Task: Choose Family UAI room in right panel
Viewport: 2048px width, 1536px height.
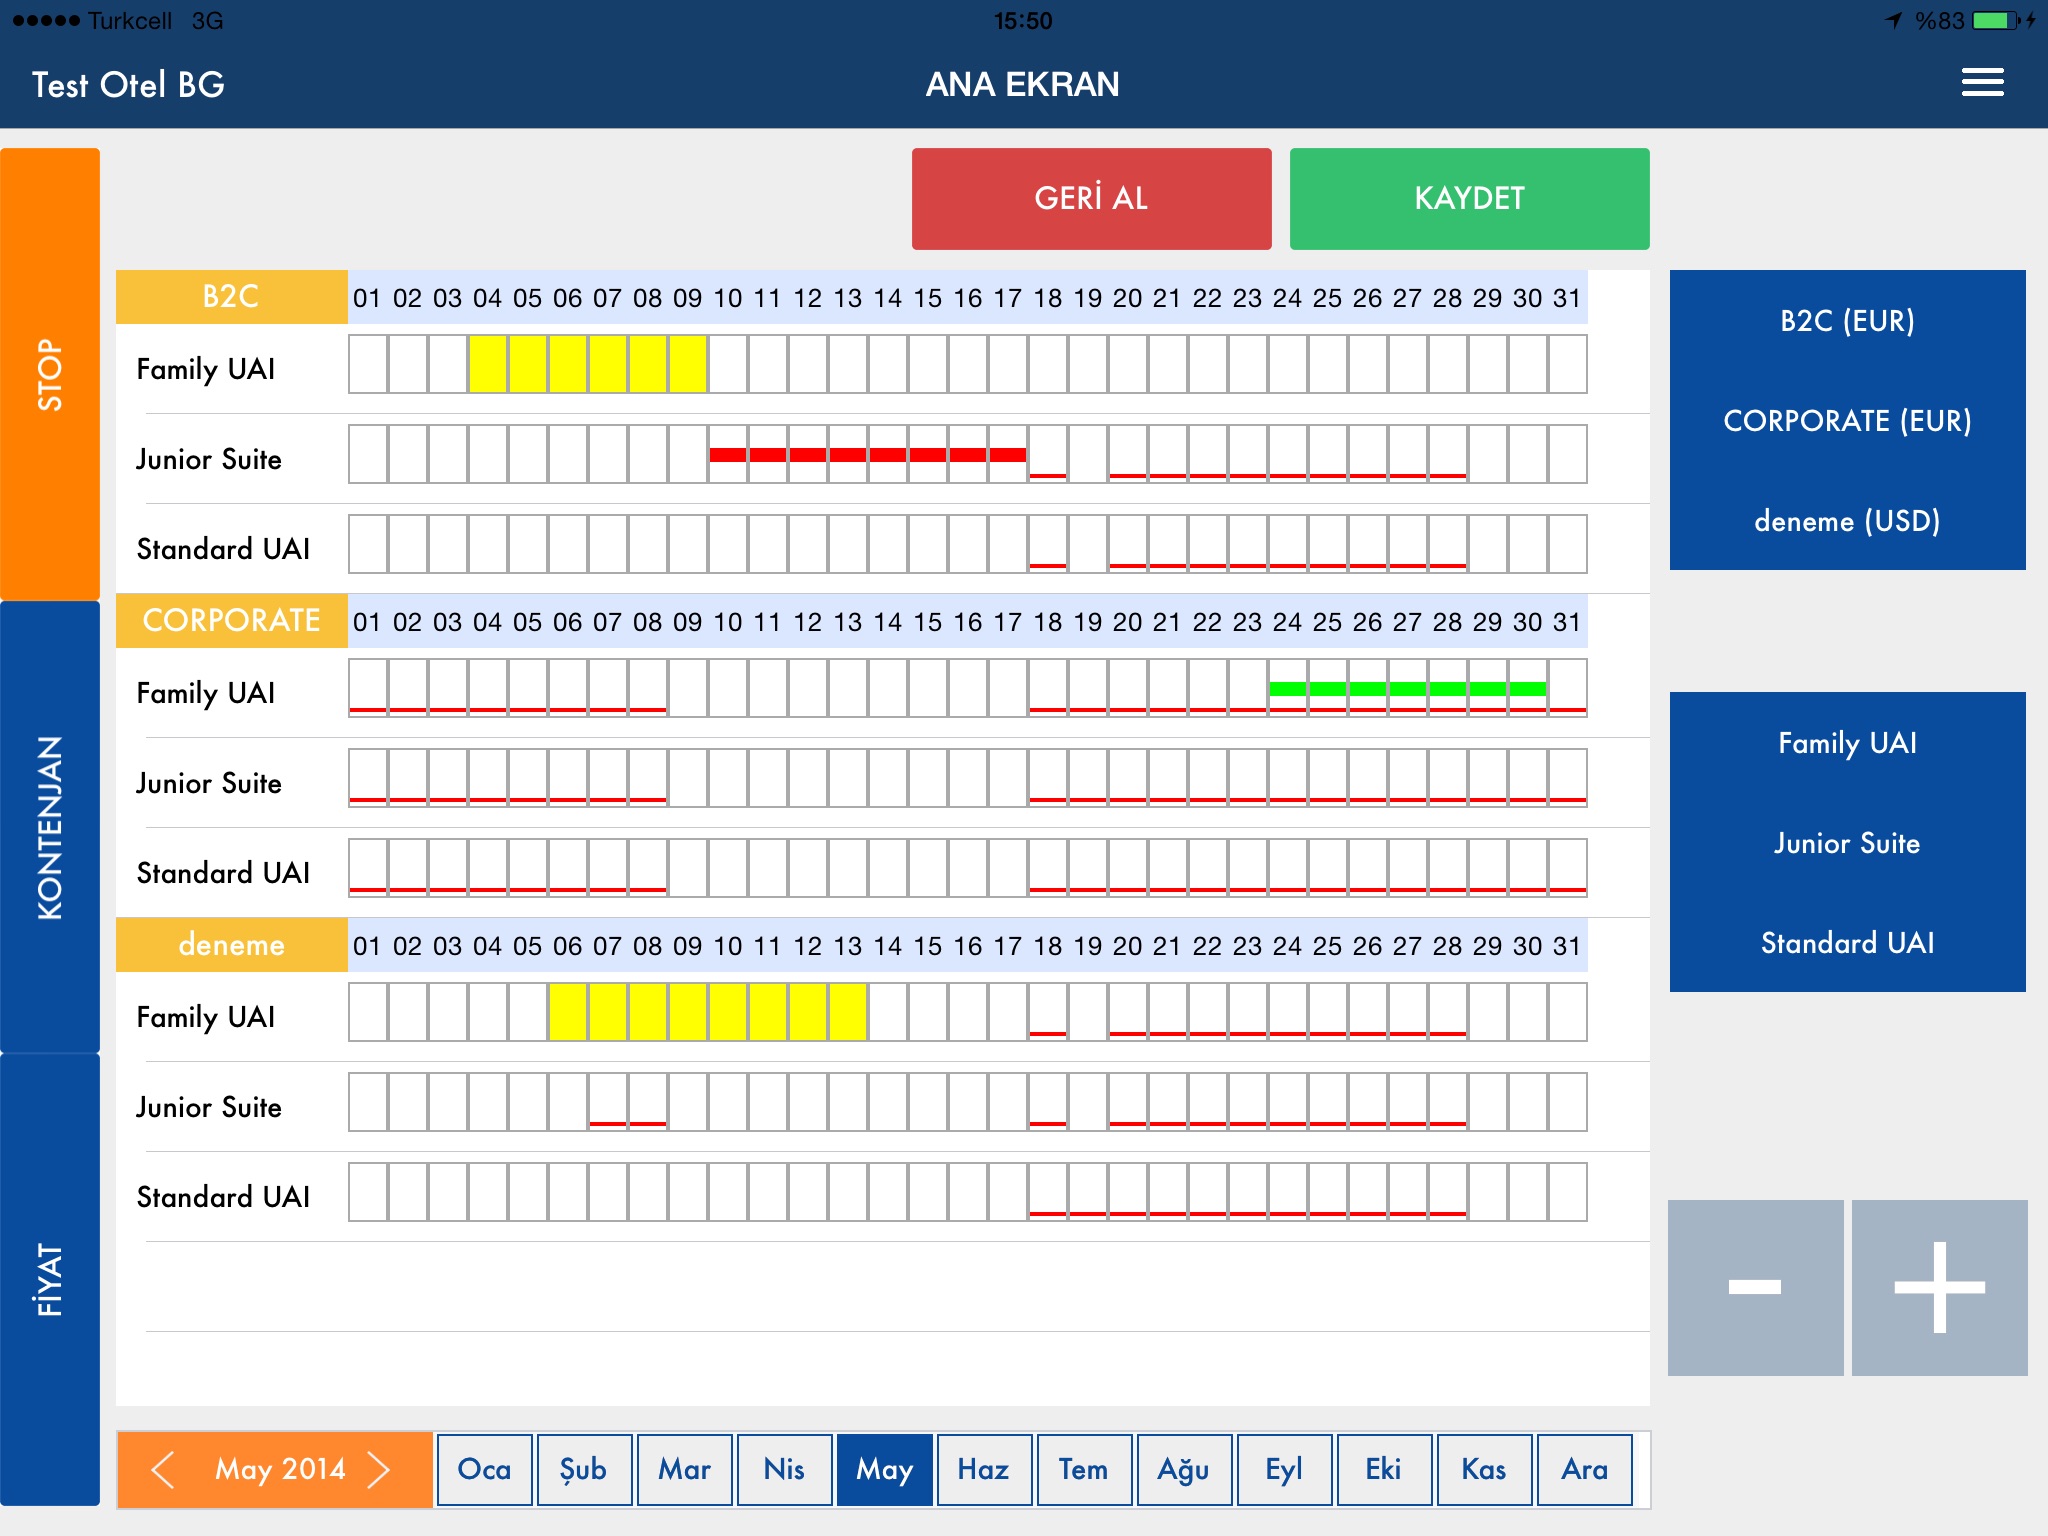Action: [1847, 743]
